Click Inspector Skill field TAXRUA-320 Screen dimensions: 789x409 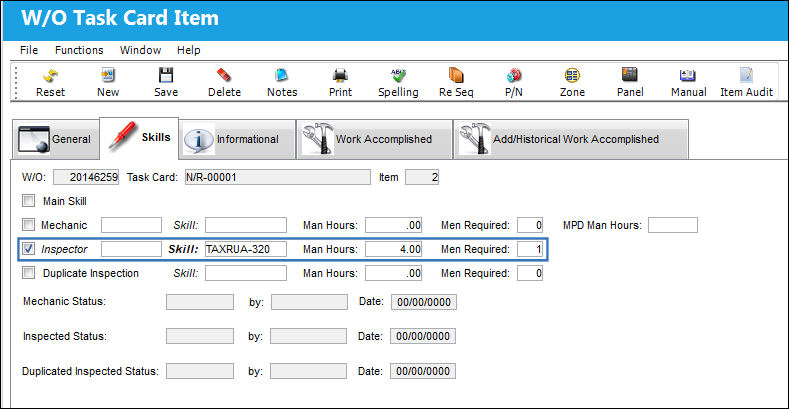tap(246, 249)
